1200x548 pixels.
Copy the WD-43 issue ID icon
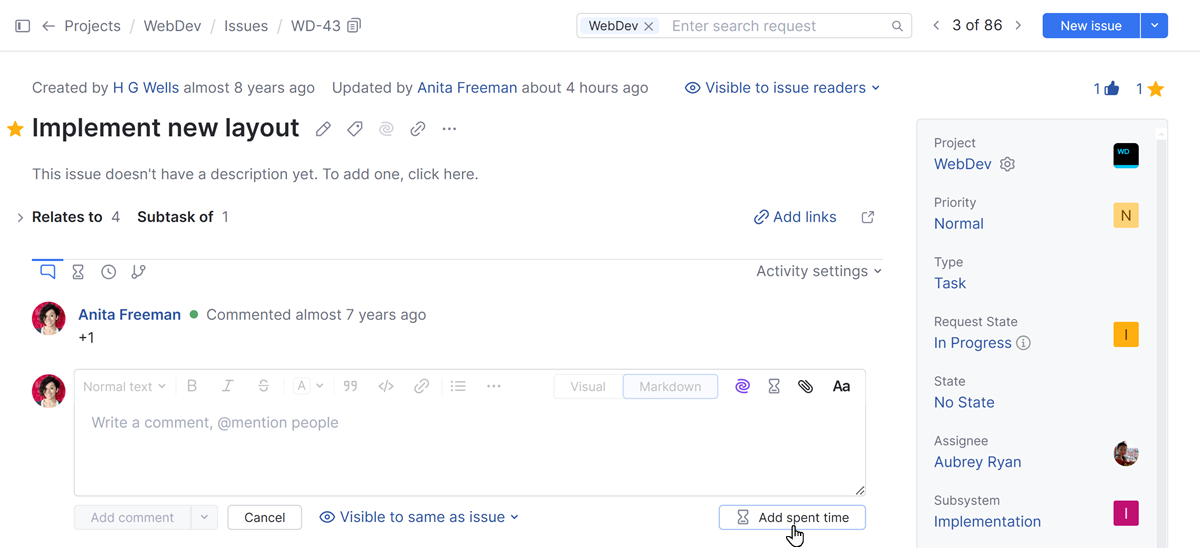coord(354,26)
